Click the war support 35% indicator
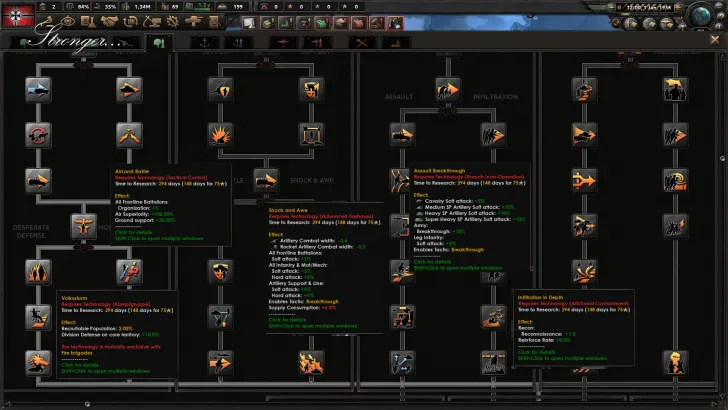Viewport: 728px width, 410px height. click(x=105, y=7)
